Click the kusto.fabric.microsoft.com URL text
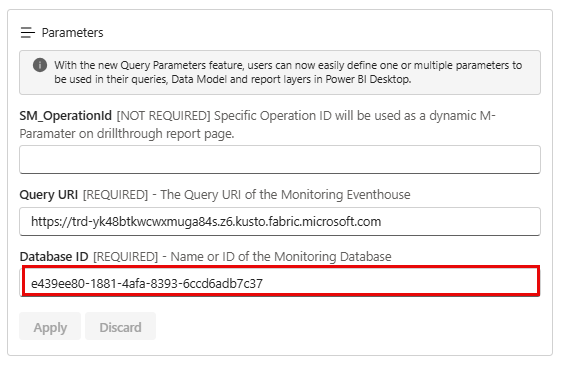Screen dimensions: 563x367 (206, 222)
